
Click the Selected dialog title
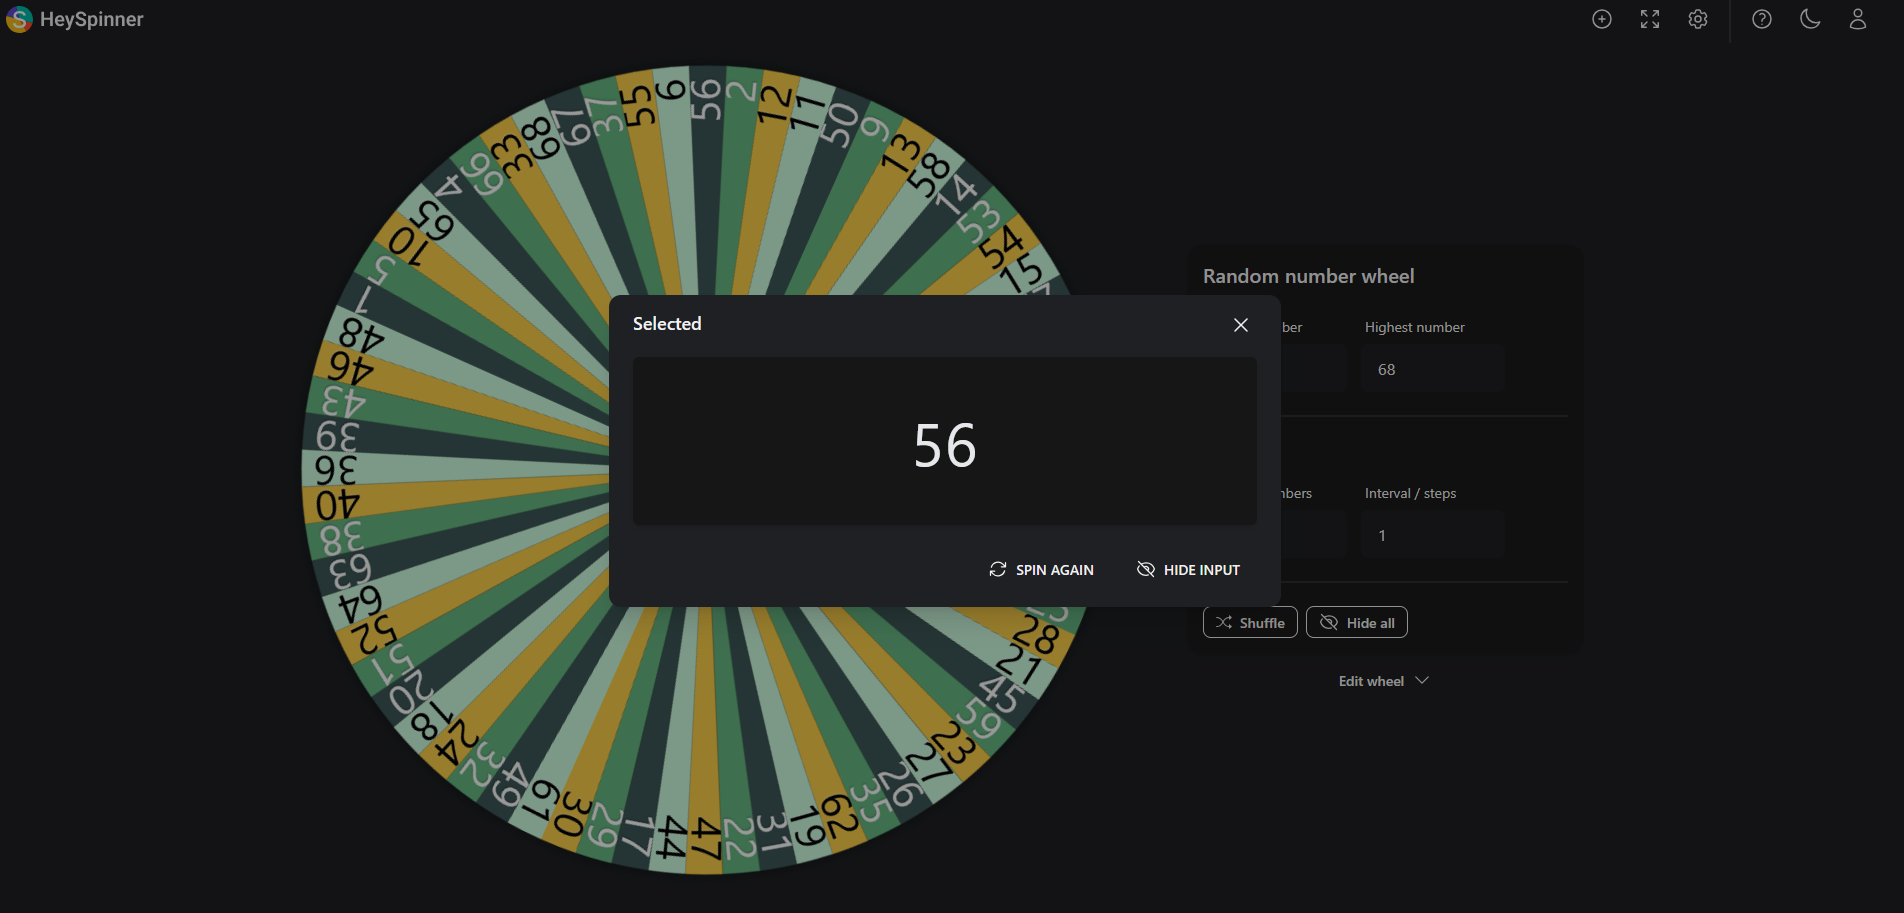667,324
